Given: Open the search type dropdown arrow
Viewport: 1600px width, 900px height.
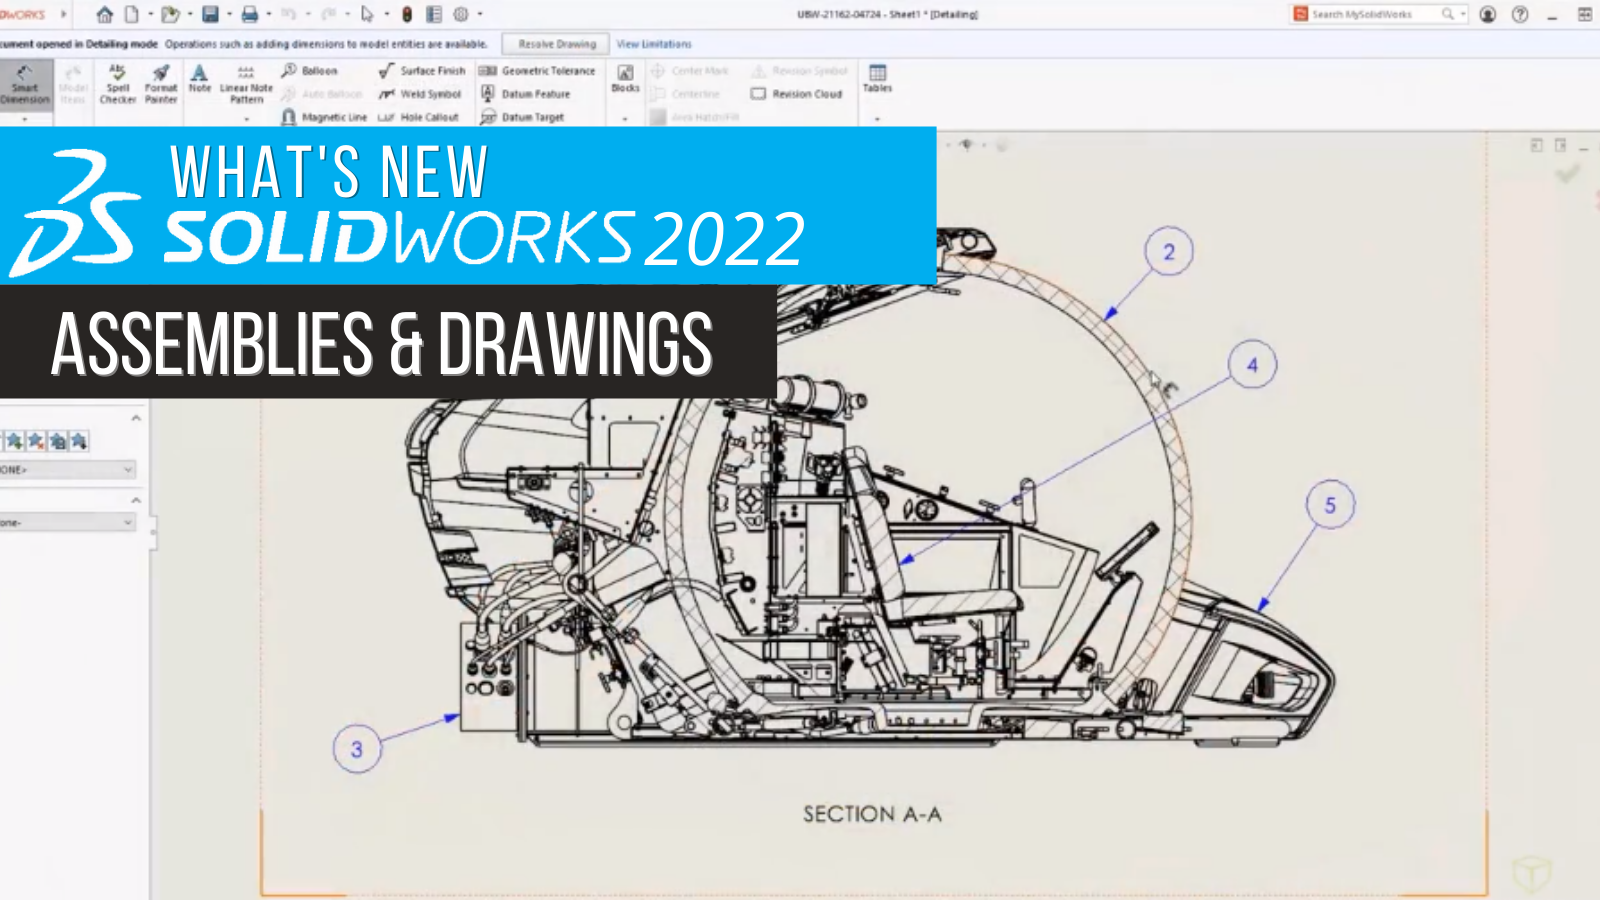Looking at the screenshot, I should coord(1463,14).
